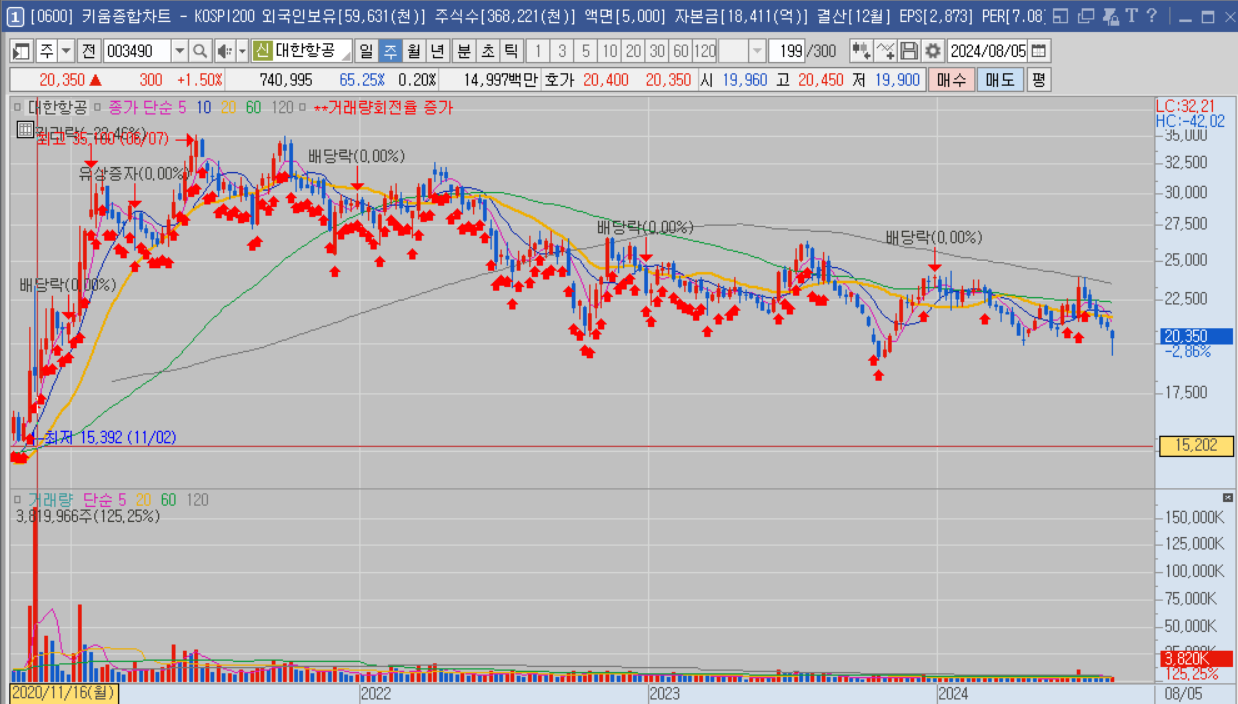Click the stock code 003490 field

click(136, 52)
